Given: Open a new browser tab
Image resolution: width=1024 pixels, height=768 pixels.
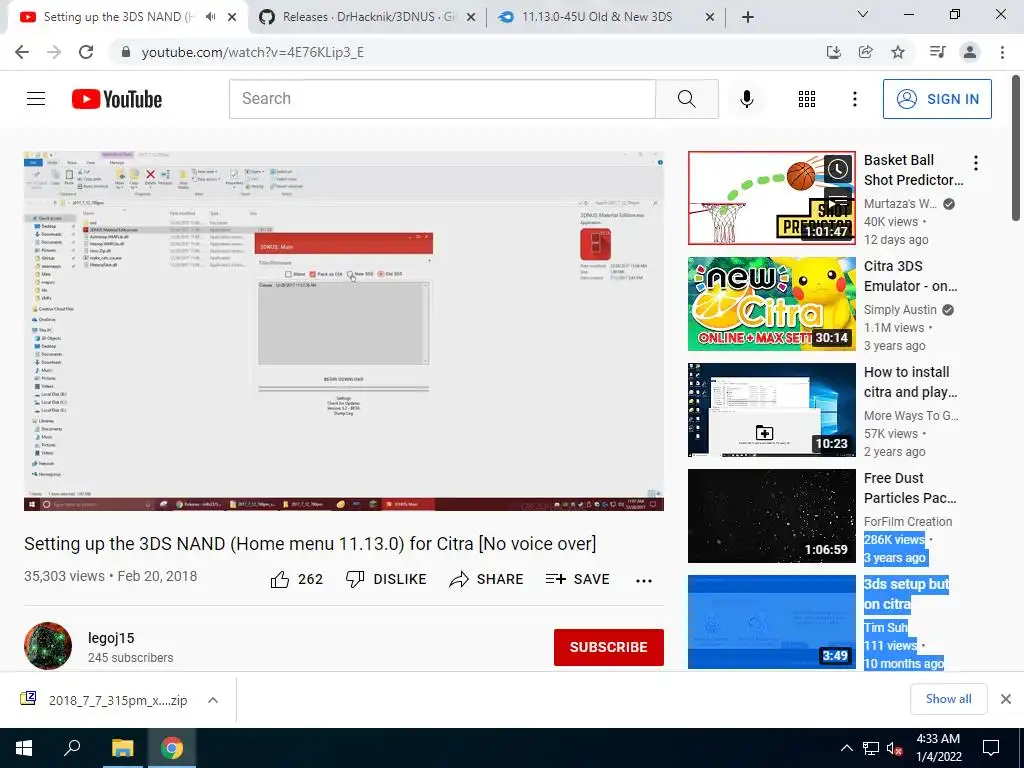Looking at the screenshot, I should [x=748, y=17].
